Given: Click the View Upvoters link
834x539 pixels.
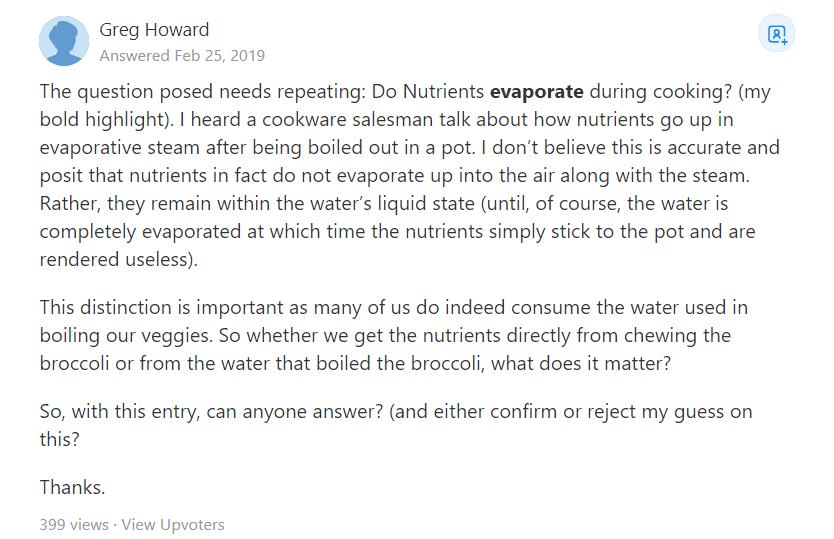Looking at the screenshot, I should click(173, 524).
